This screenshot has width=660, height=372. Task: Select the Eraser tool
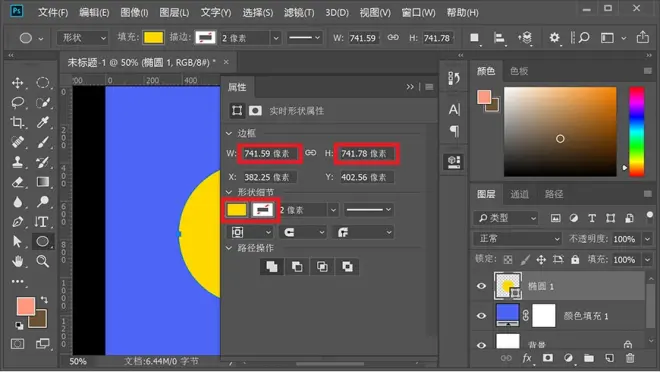coord(18,182)
